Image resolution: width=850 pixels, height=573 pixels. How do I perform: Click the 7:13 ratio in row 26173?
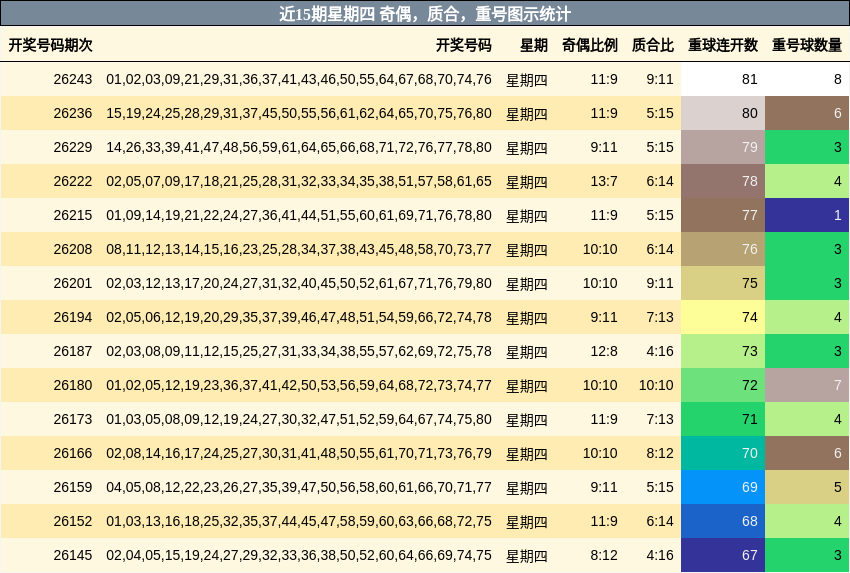coord(660,420)
